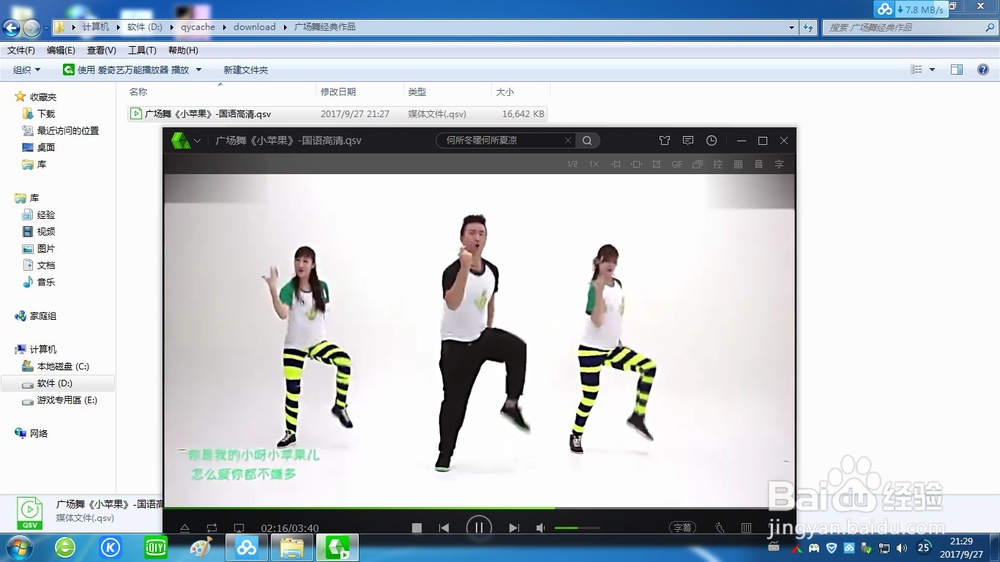Open the playlist panel icon in player

[746, 528]
